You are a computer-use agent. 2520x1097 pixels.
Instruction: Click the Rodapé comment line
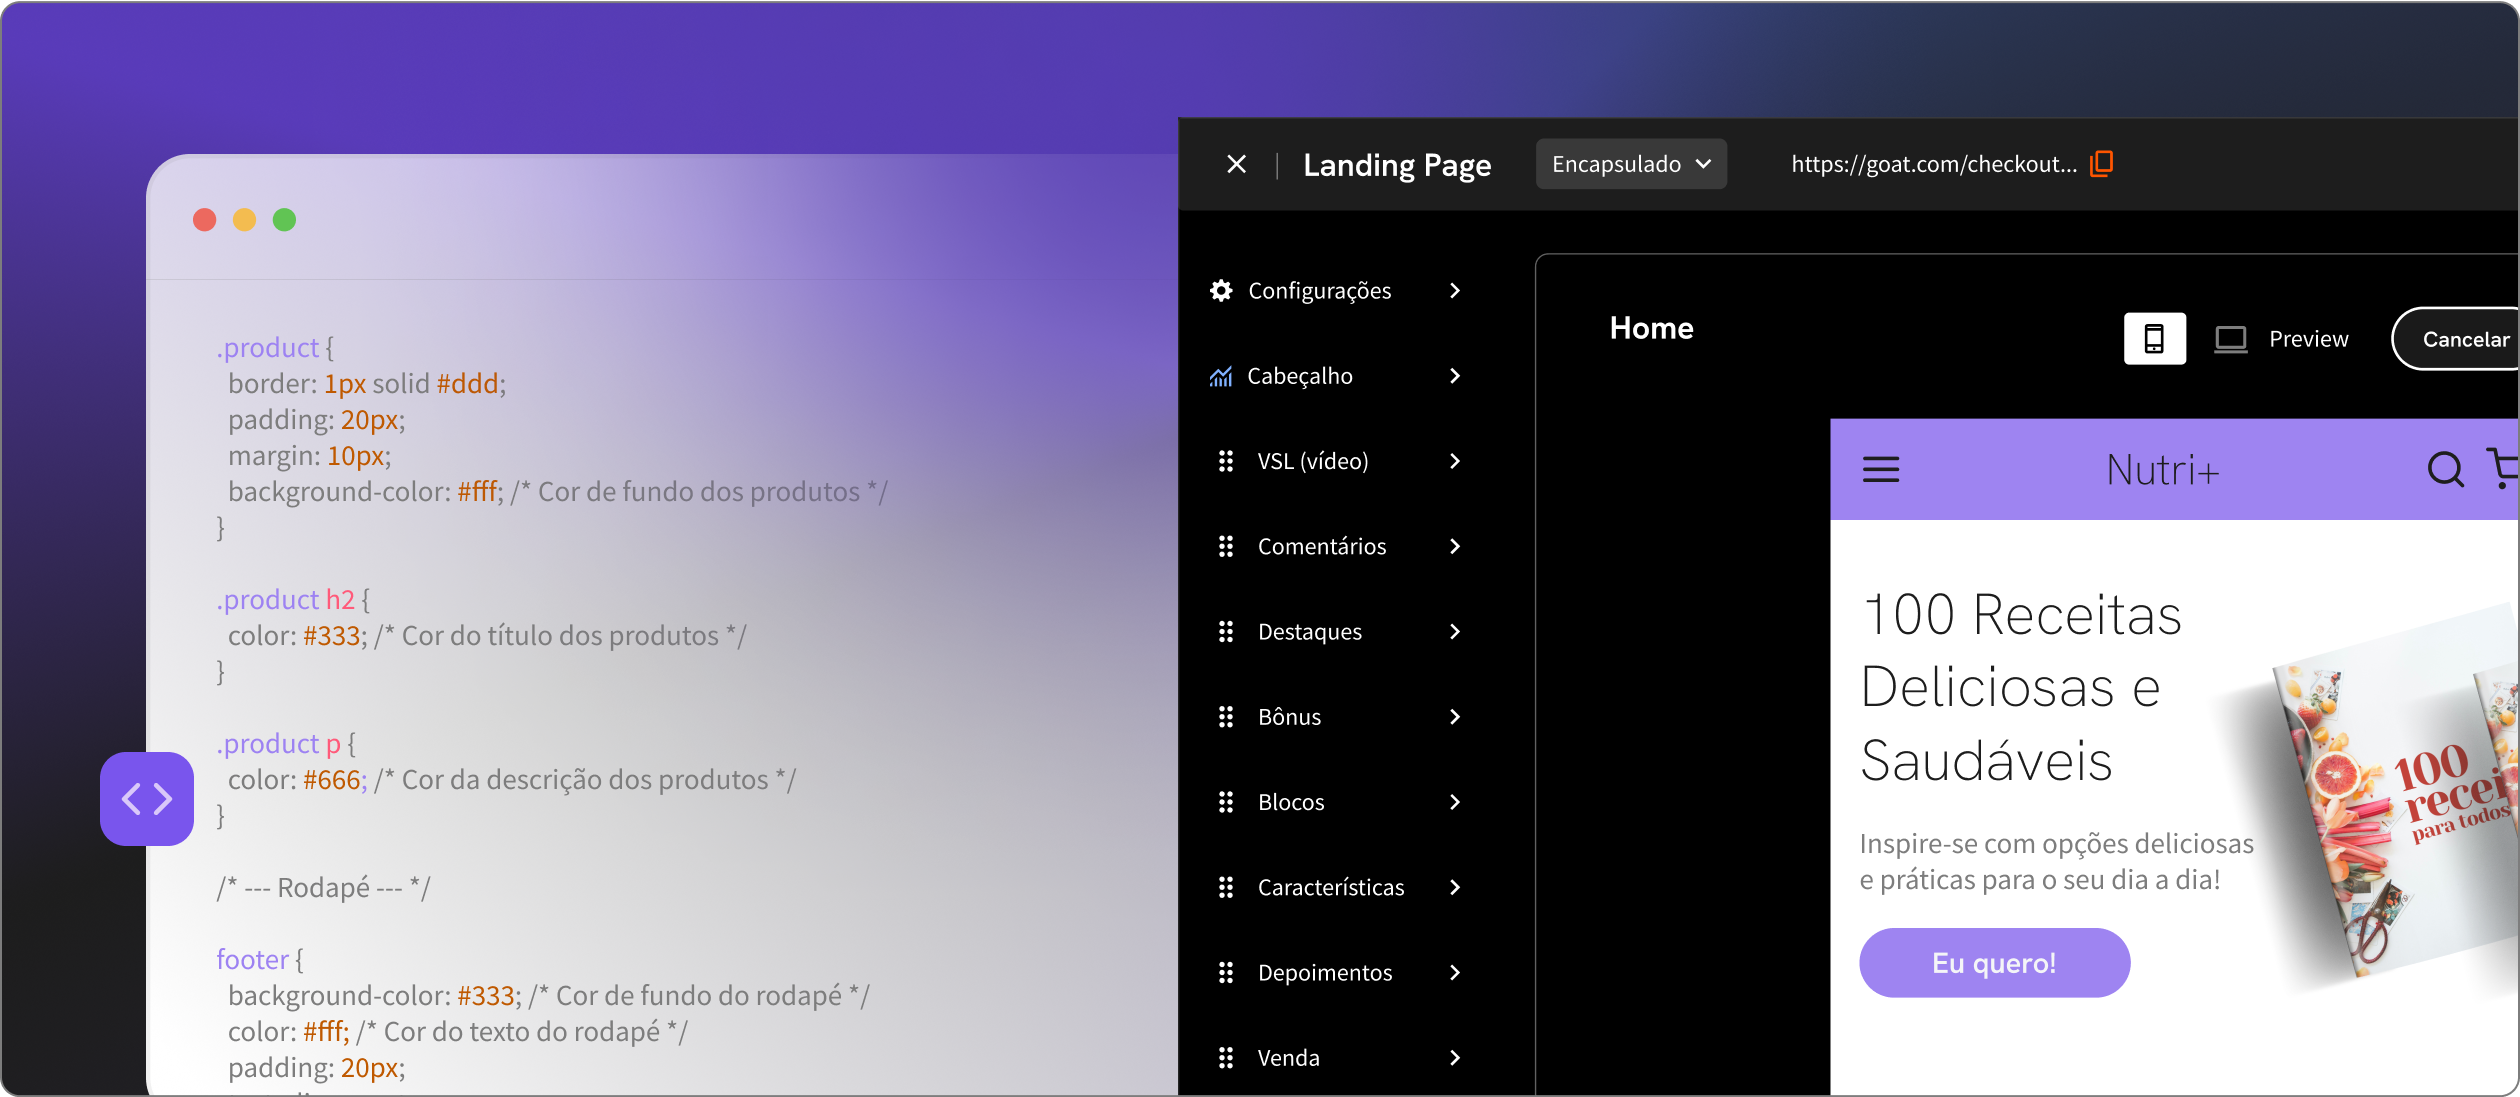pyautogui.click(x=324, y=887)
